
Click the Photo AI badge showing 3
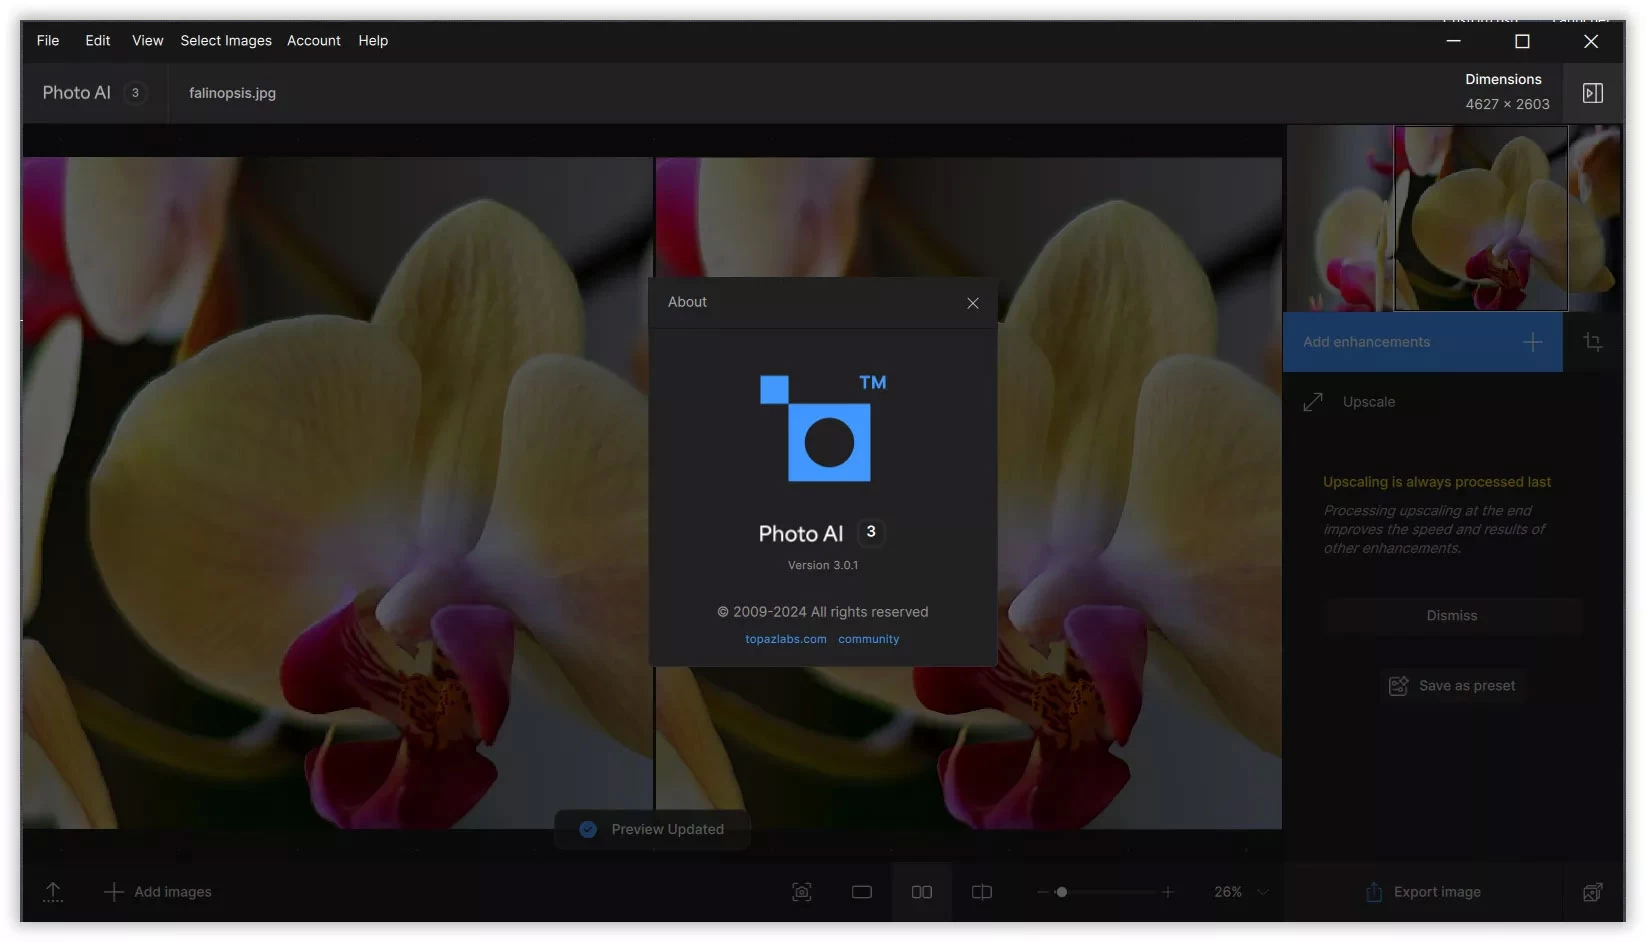(135, 92)
